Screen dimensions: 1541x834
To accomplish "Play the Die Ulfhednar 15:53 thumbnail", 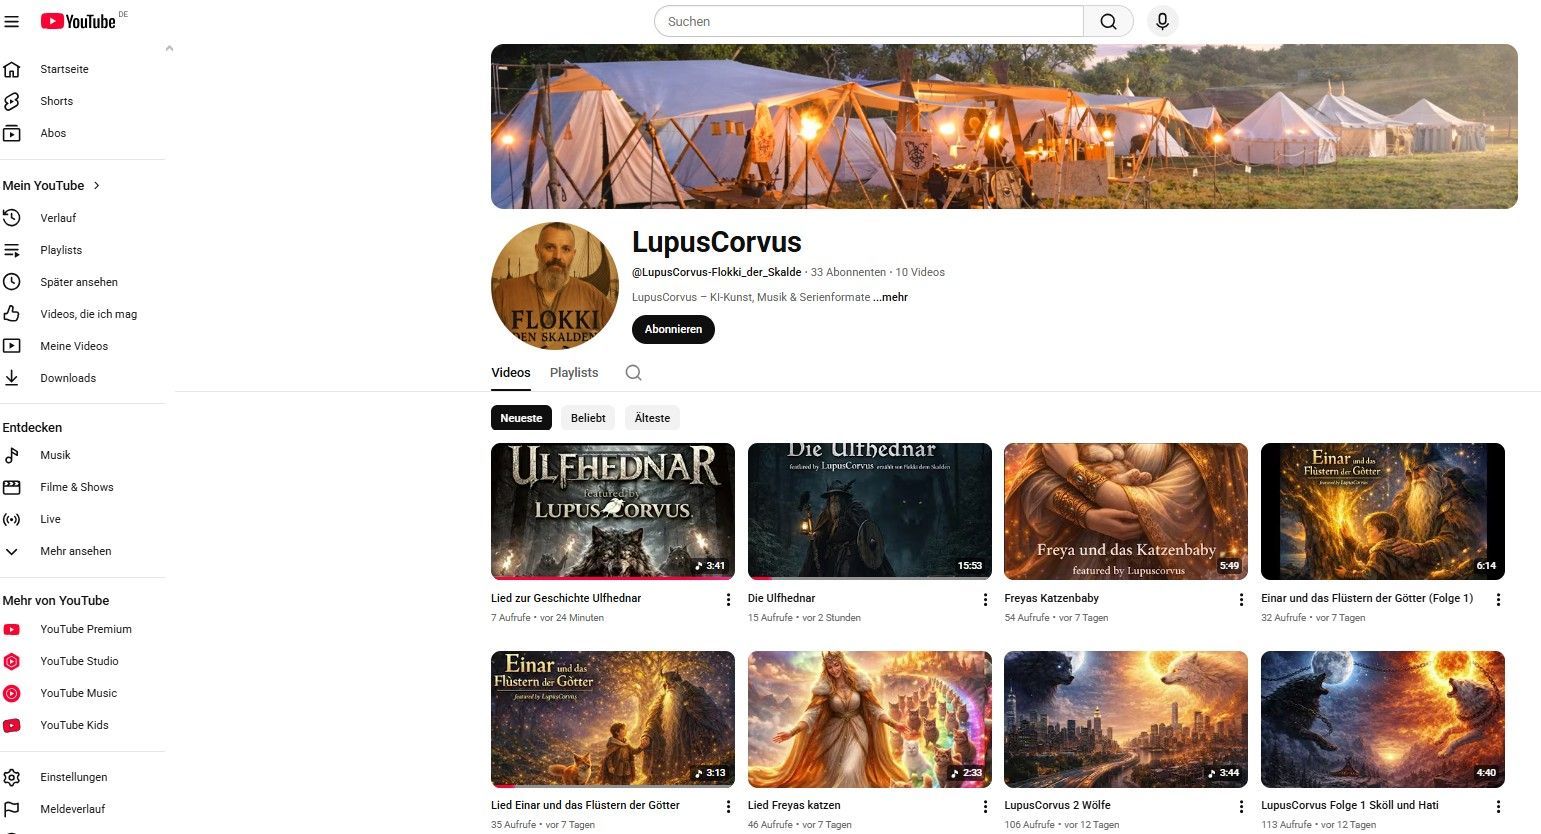I will point(870,511).
